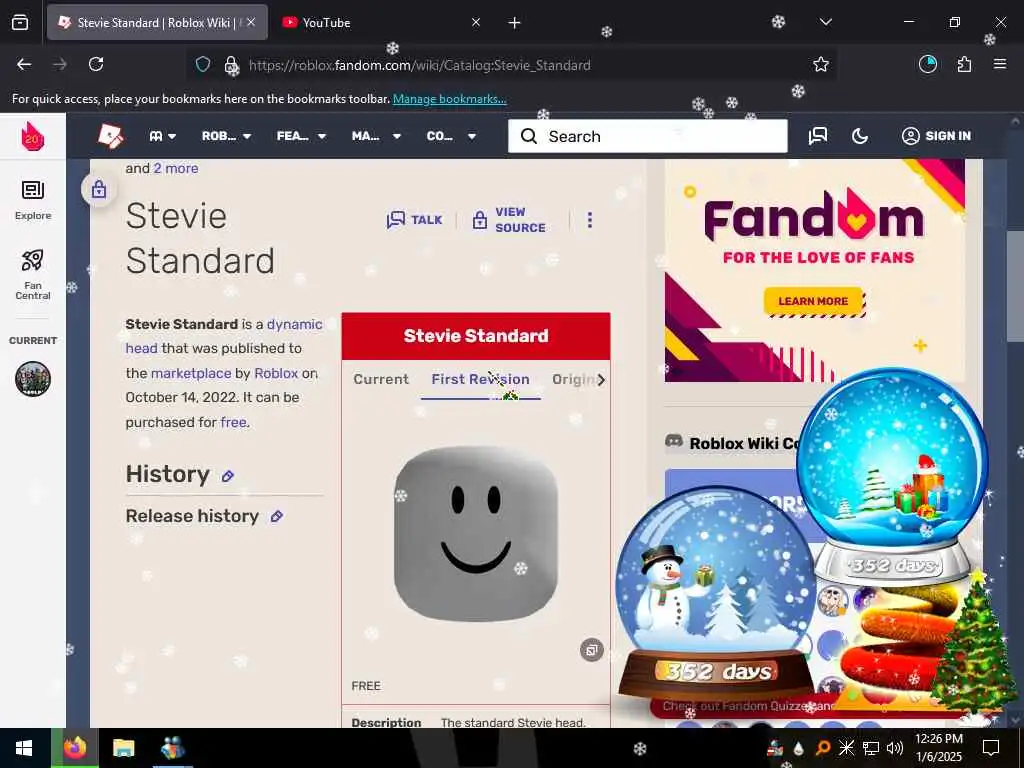Open the Explore sidebar section
Screen dimensions: 1024x768
point(33,200)
